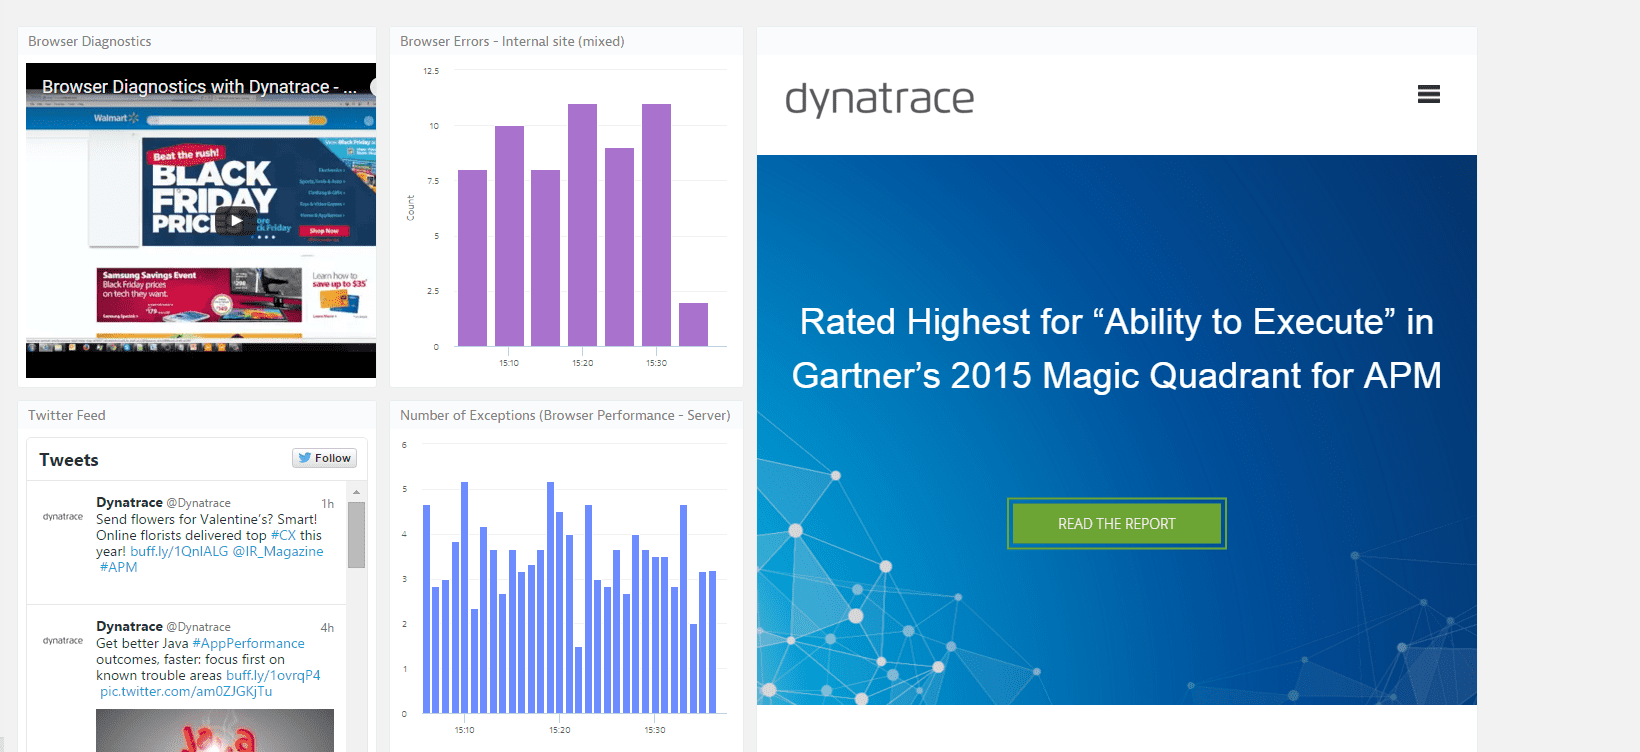The height and width of the screenshot is (752, 1640).
Task: Click the Twitter Feed tile title
Action: tap(67, 415)
